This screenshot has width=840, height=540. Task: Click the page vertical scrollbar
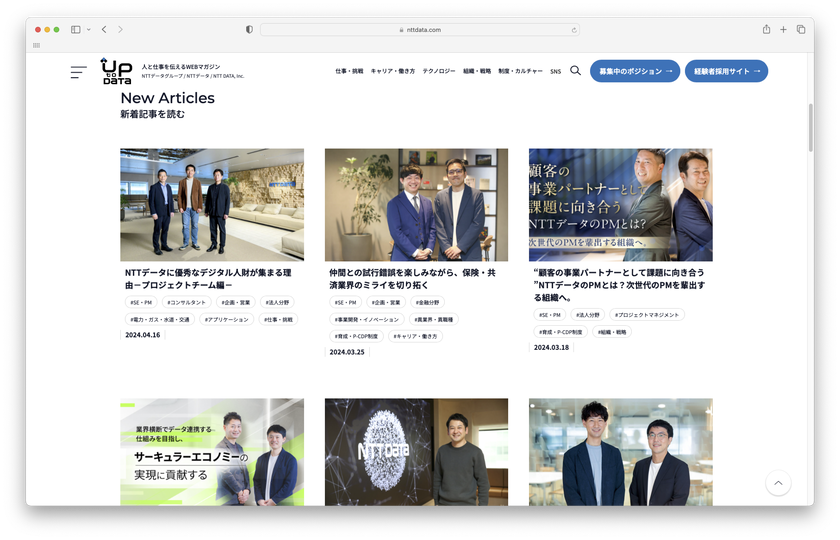click(x=811, y=128)
